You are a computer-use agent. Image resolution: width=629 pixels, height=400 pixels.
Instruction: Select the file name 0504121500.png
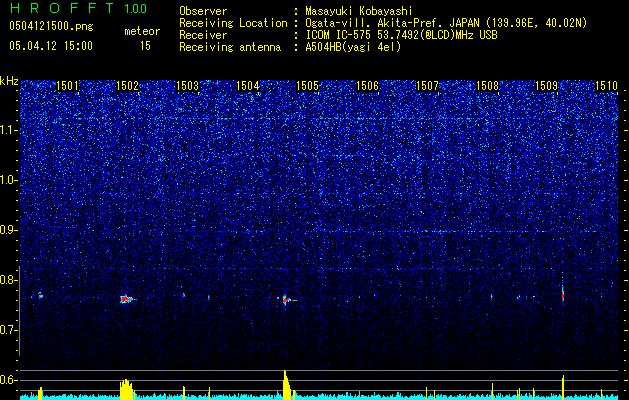pyautogui.click(x=51, y=27)
